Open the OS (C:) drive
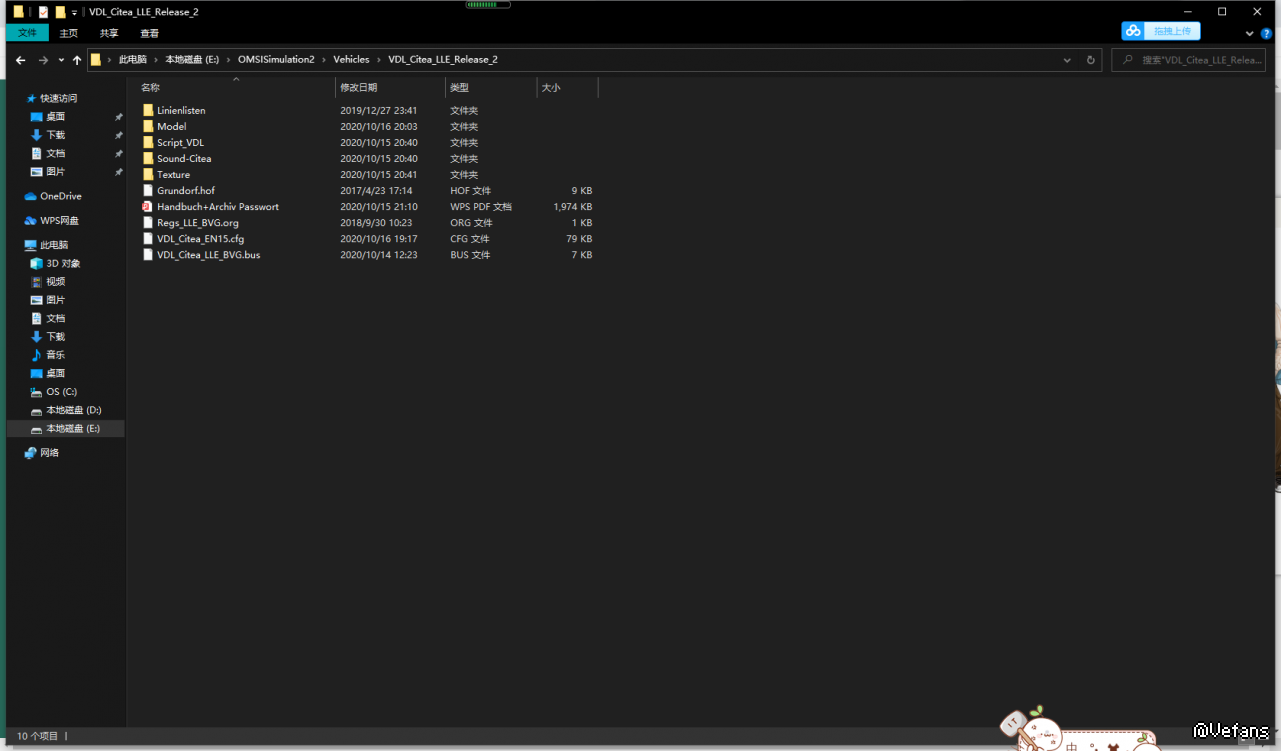 [61, 392]
